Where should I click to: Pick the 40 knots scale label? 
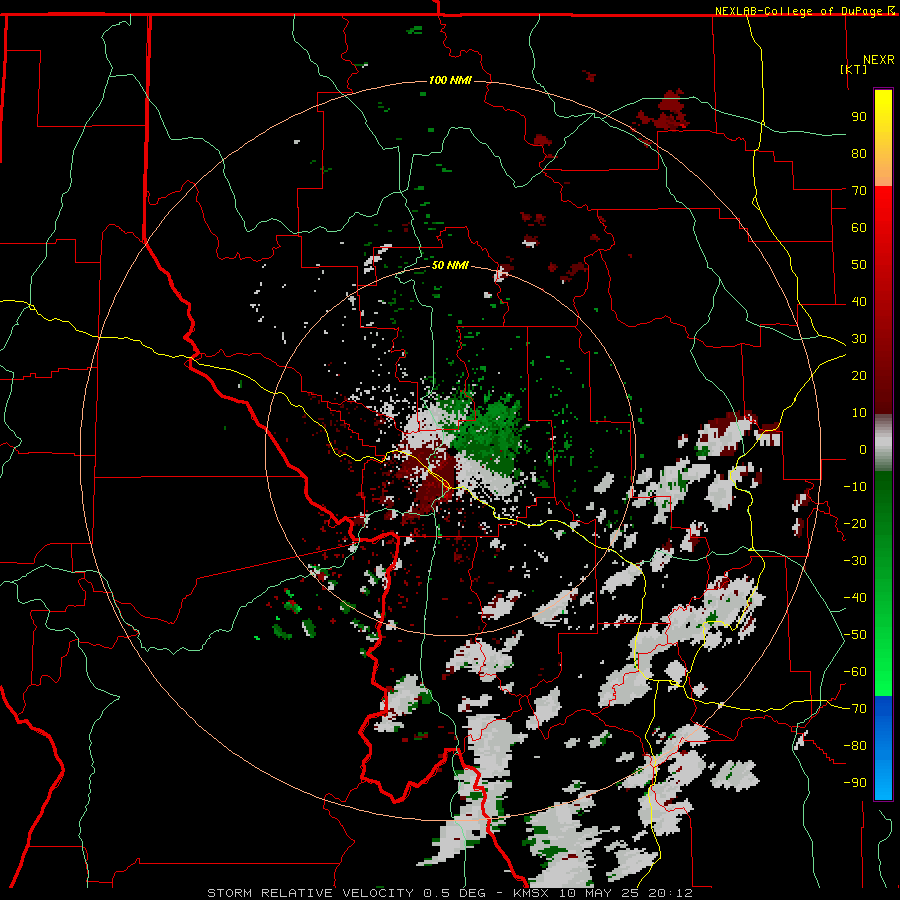(859, 302)
